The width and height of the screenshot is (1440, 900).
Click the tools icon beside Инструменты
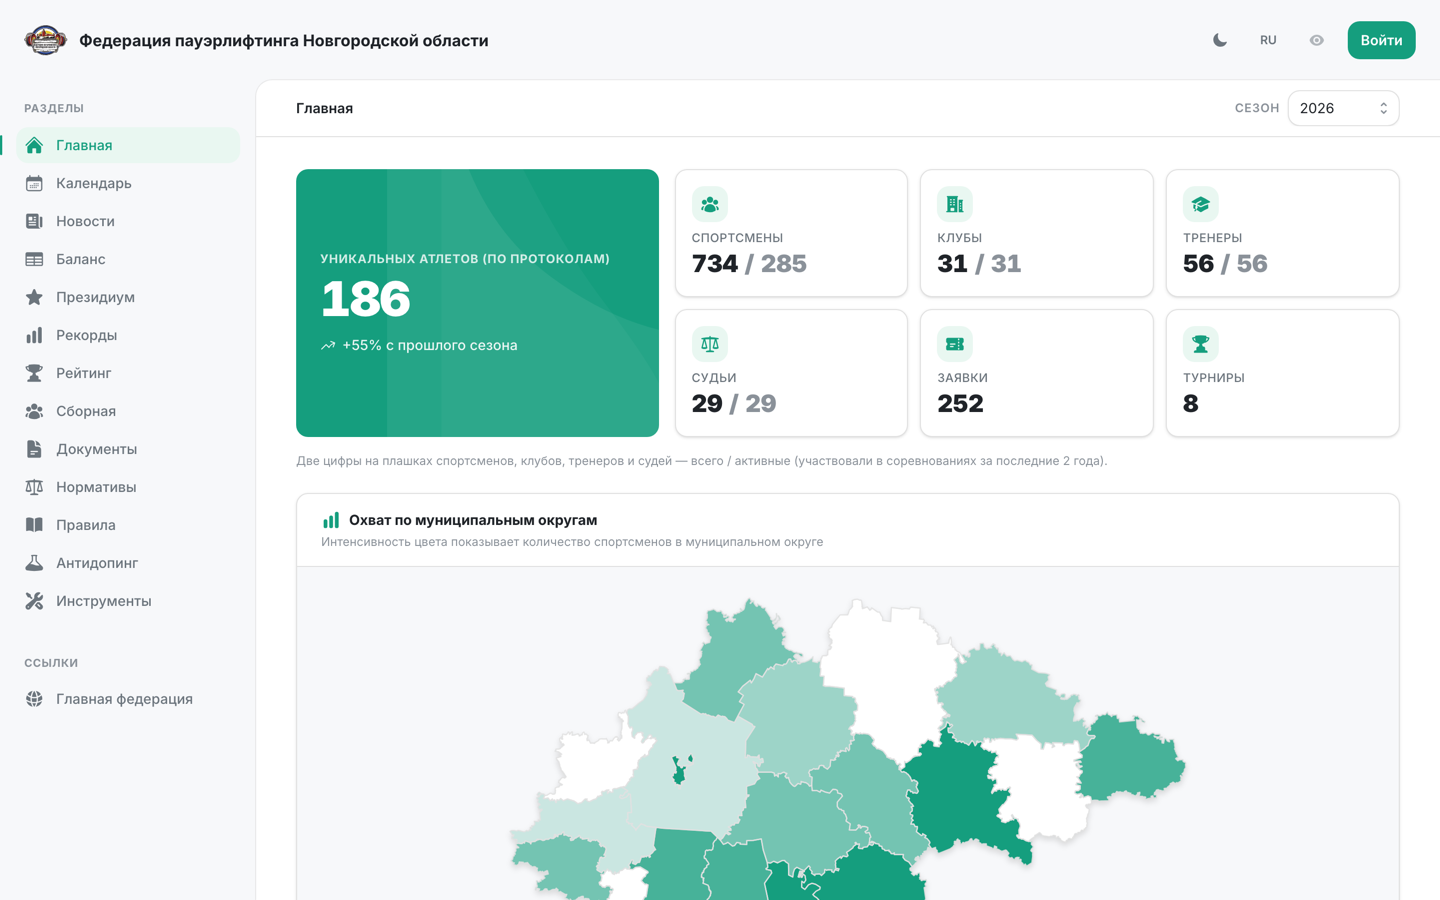pos(34,601)
